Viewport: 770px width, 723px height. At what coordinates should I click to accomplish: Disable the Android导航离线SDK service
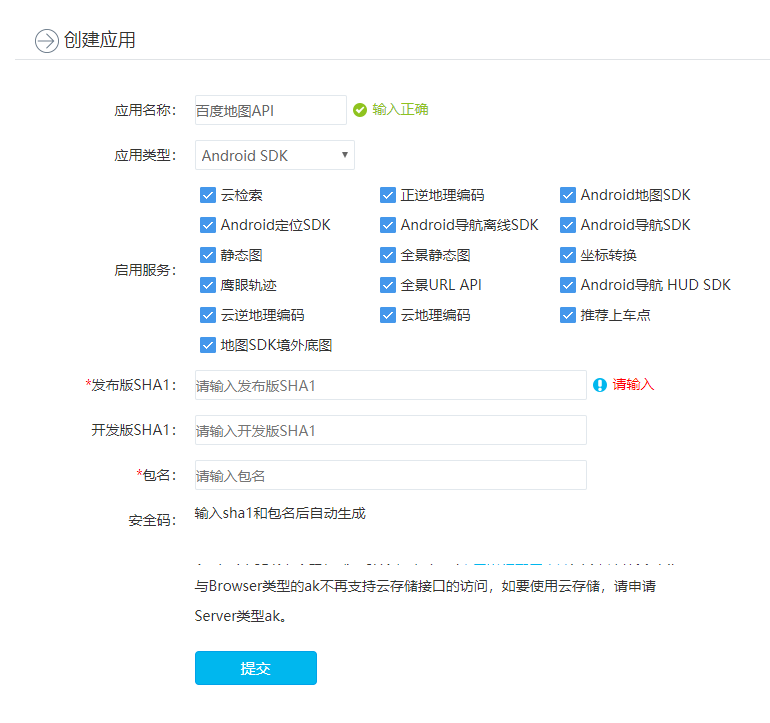coord(388,225)
